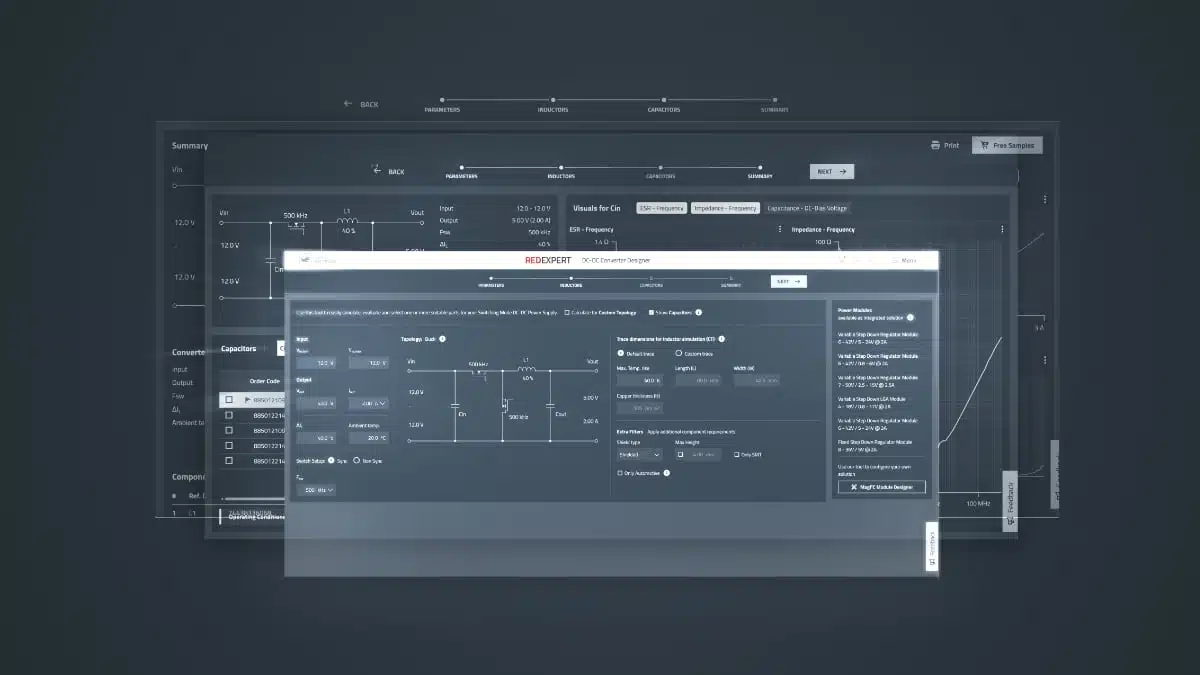Go to Parameters step in front window
Screen dimensions: 1200x675
[491, 285]
